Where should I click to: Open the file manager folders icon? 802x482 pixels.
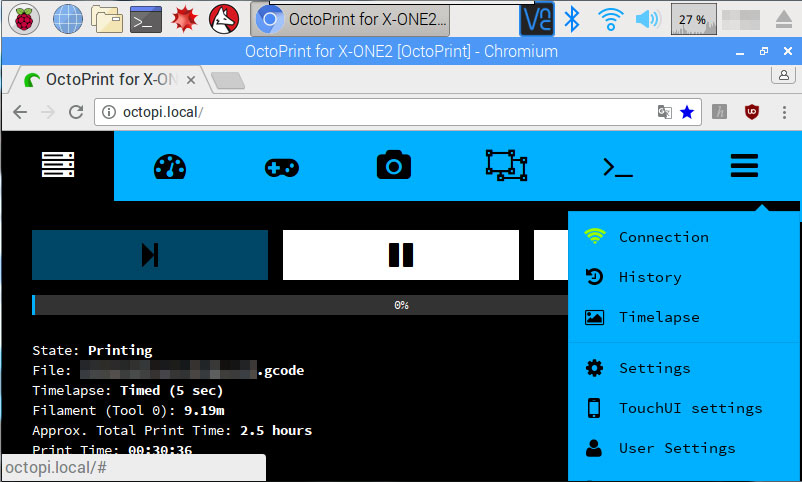[x=107, y=19]
